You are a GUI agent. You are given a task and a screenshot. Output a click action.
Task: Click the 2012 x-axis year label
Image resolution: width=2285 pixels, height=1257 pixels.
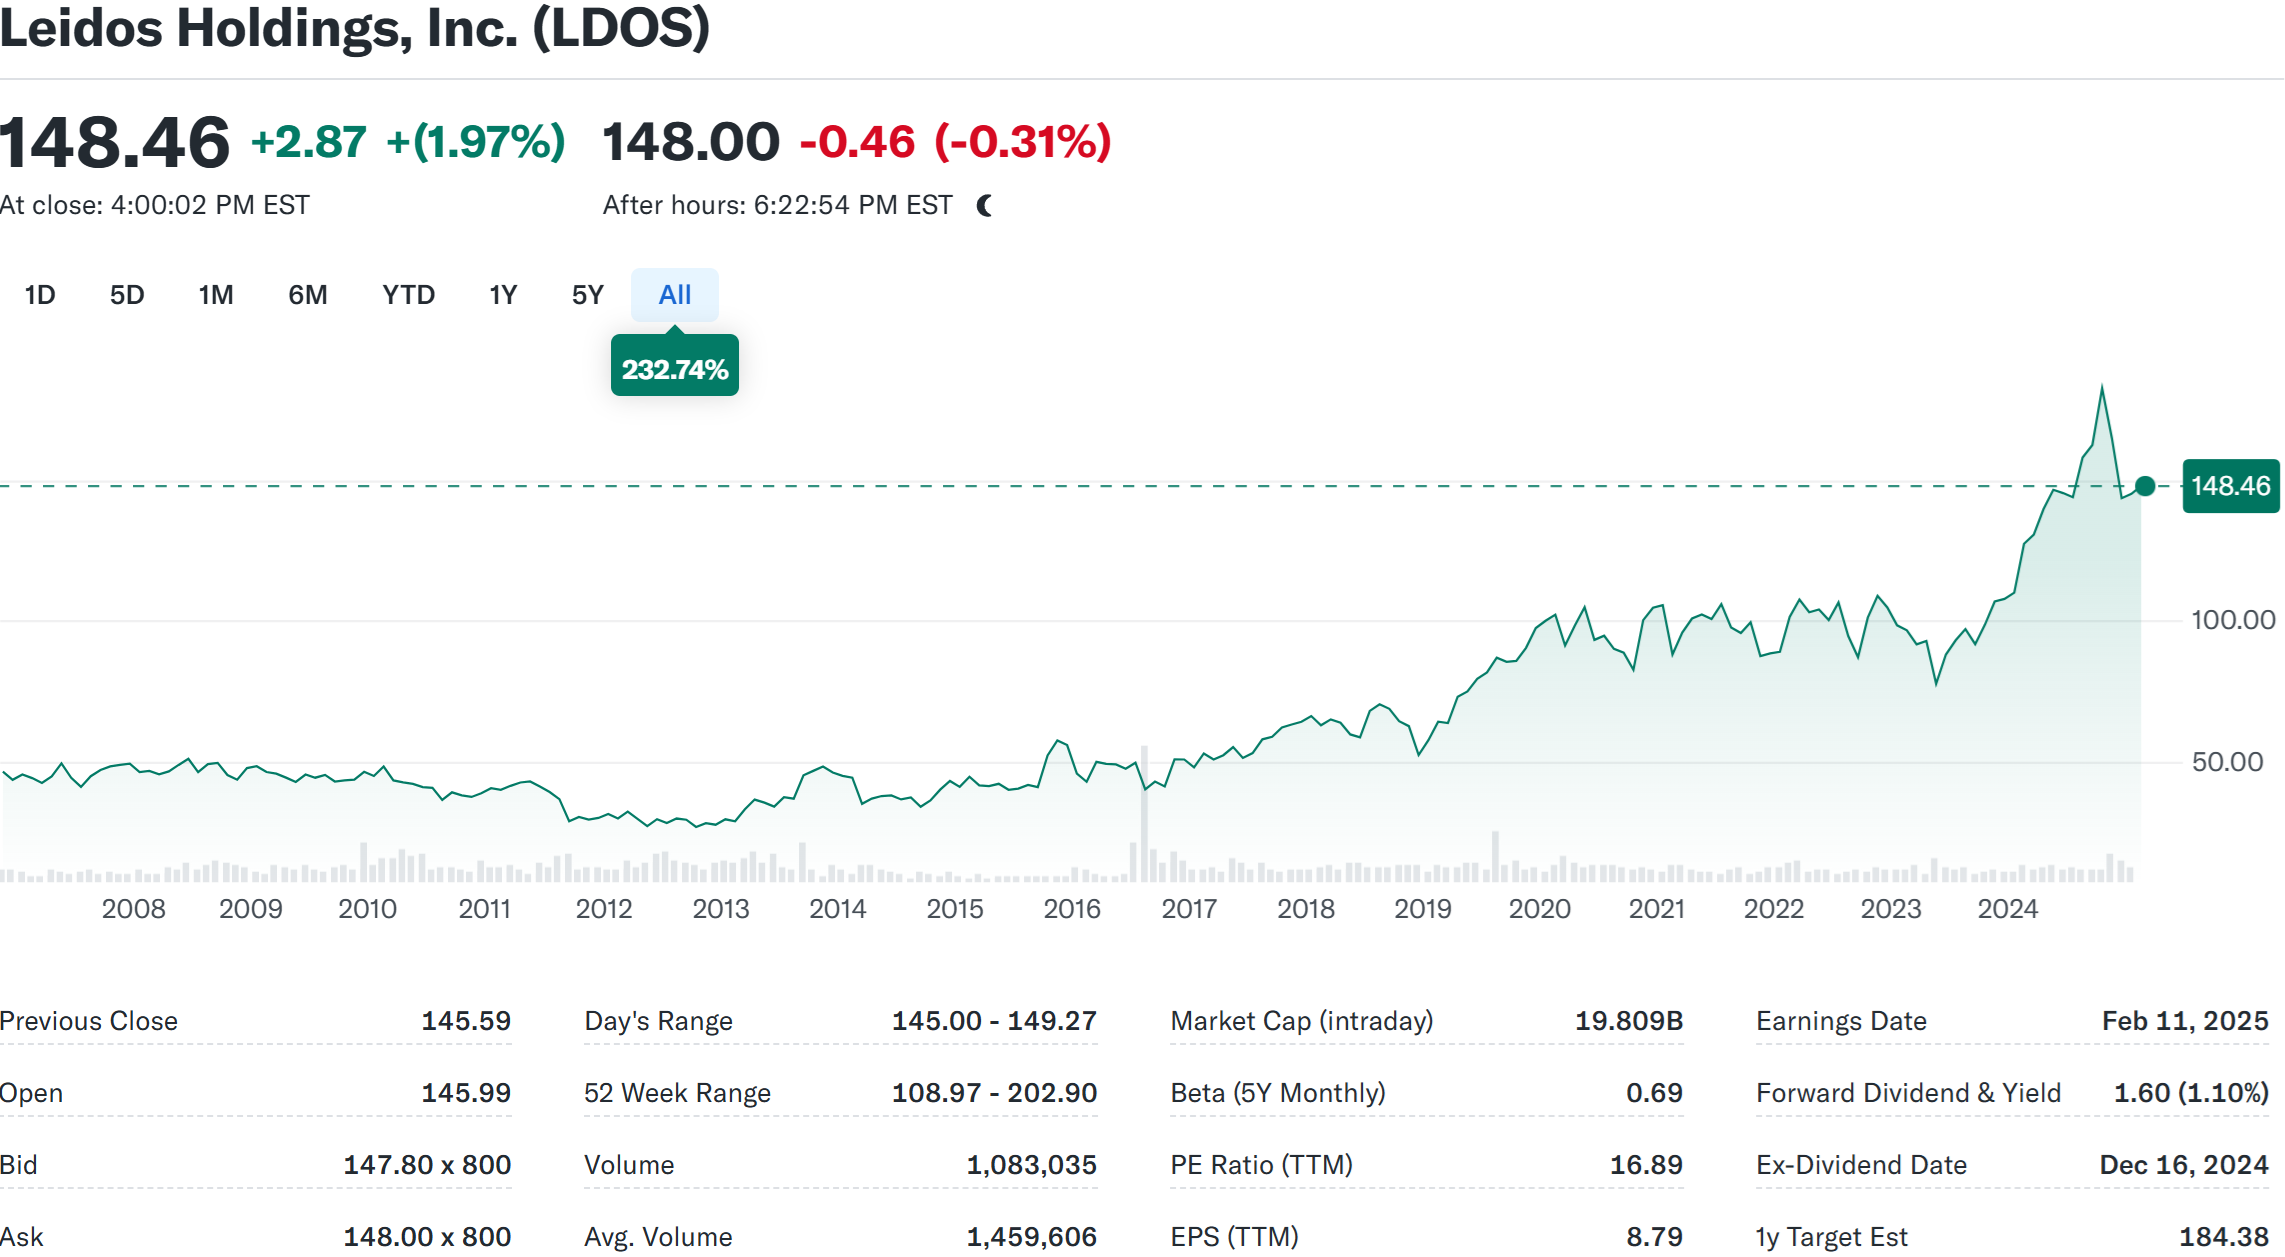click(604, 909)
